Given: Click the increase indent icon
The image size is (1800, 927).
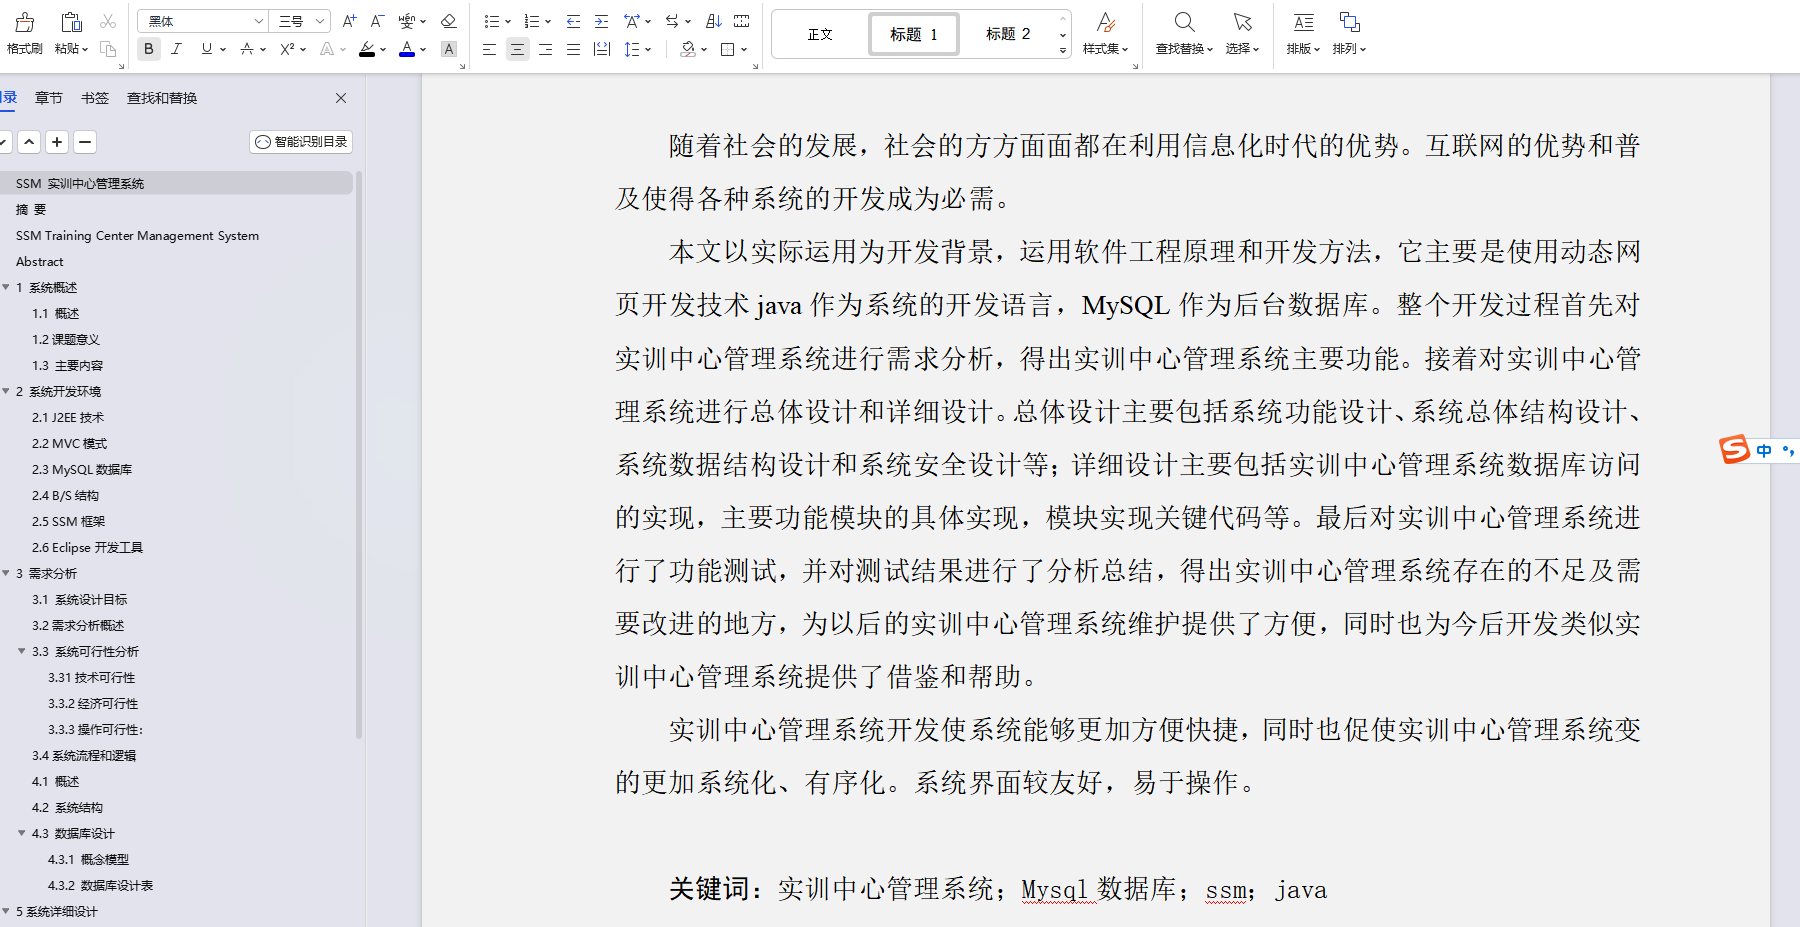Looking at the screenshot, I should (x=601, y=21).
